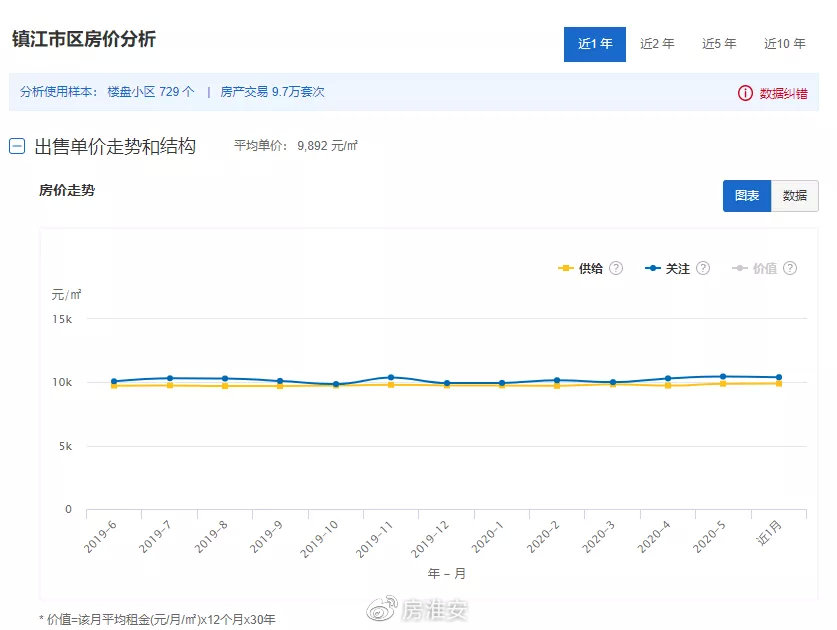This screenshot has width=837, height=630.
Task: Click the 价值 formula footnote text
Action: (157, 619)
